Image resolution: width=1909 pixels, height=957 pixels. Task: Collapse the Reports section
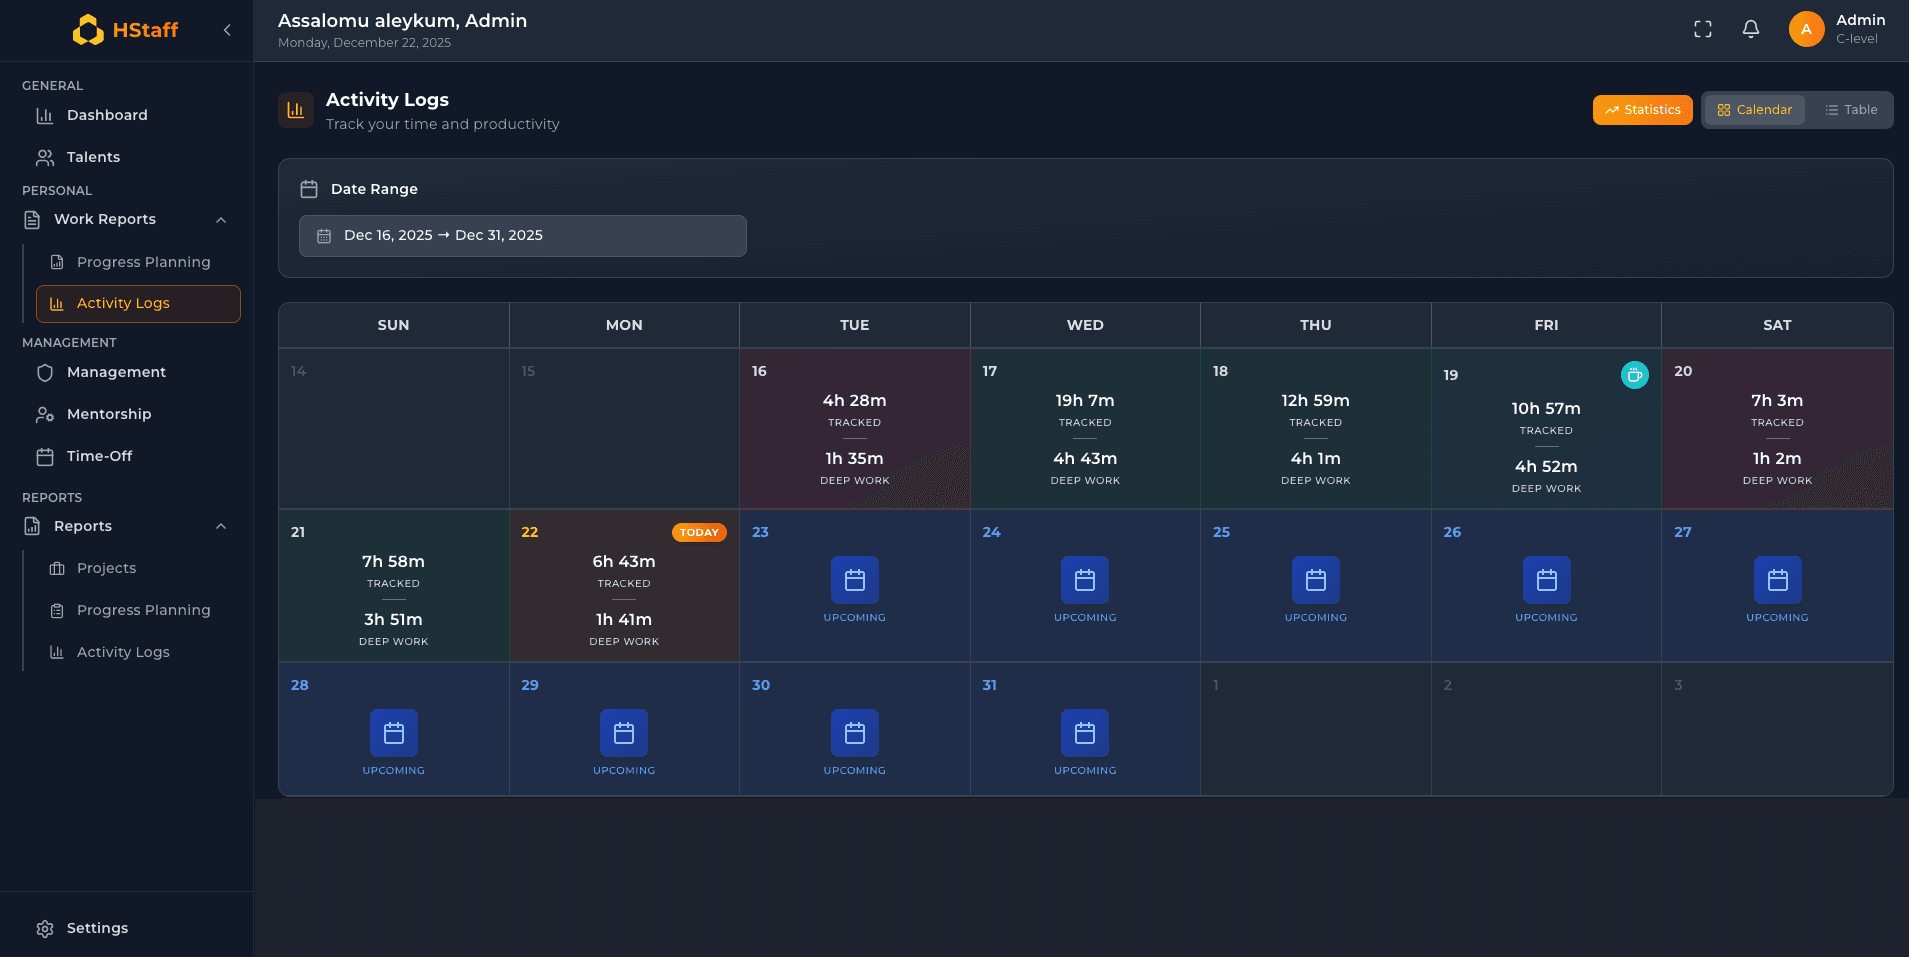(x=221, y=526)
